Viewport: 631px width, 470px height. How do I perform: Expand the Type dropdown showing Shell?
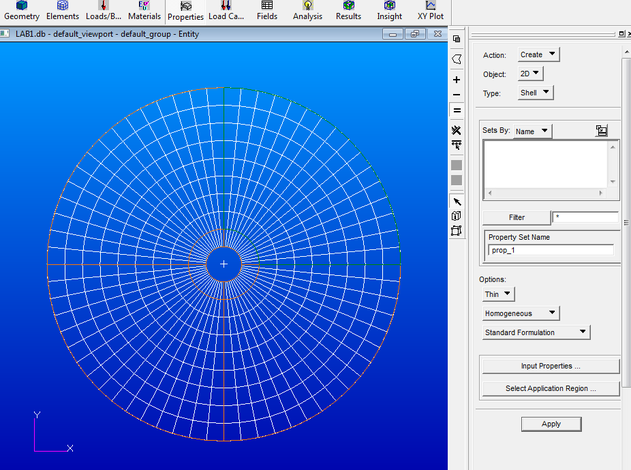point(536,93)
